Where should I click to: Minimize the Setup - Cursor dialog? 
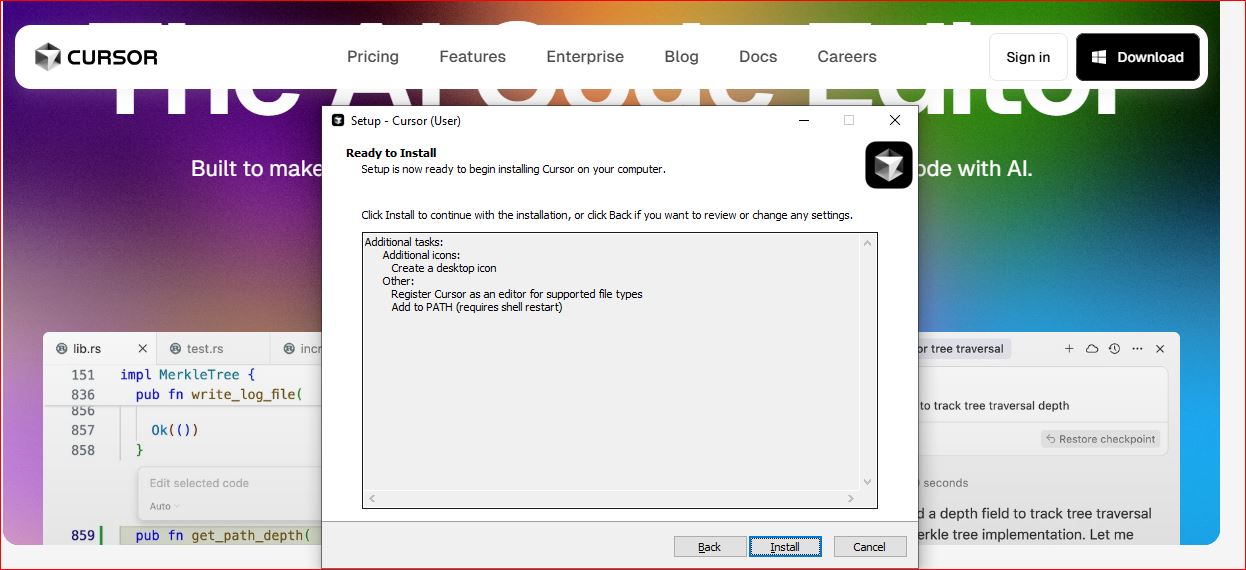(803, 120)
